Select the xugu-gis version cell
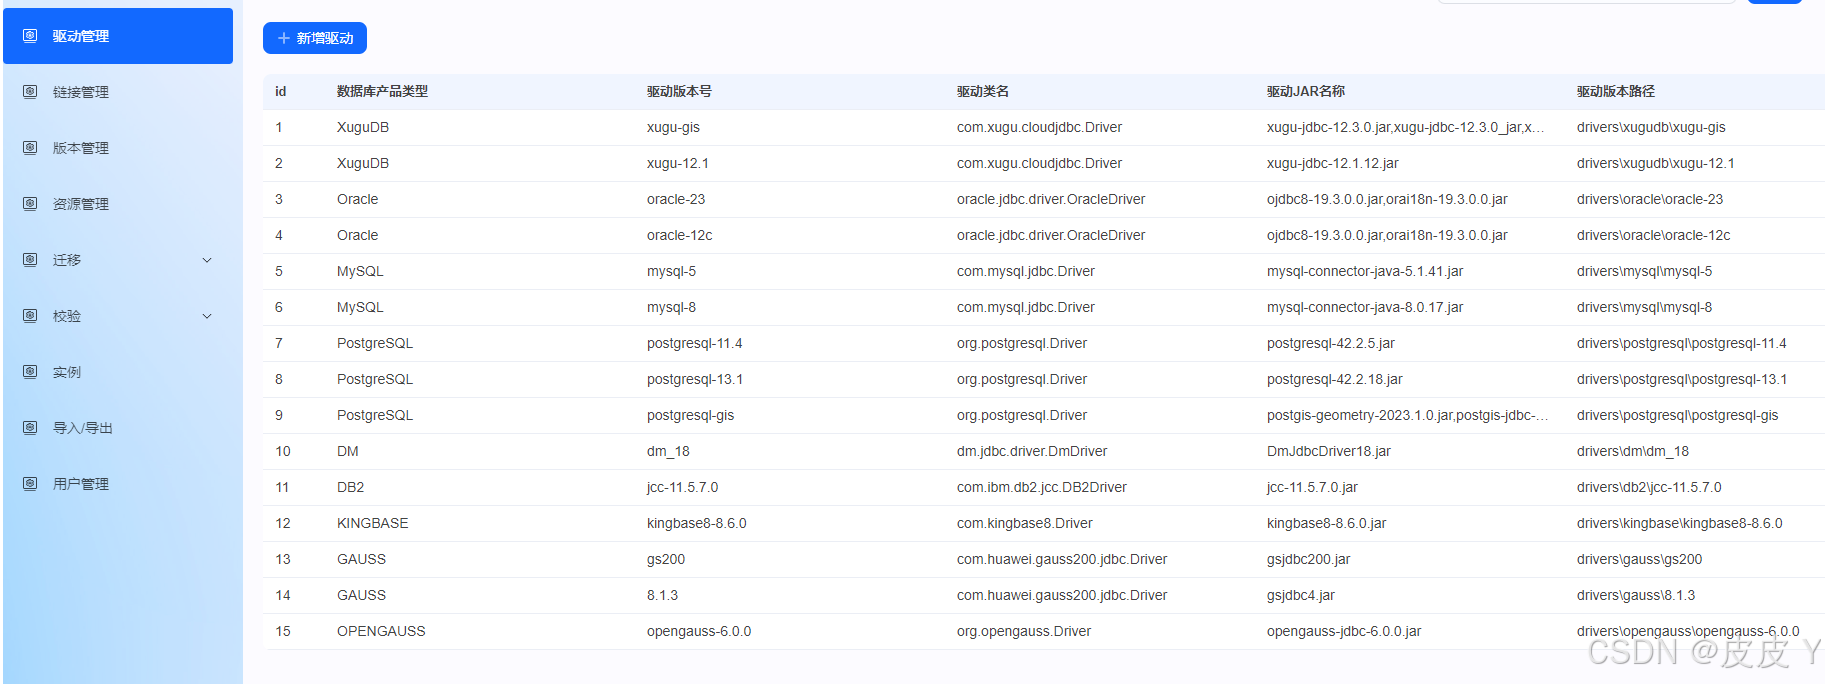The width and height of the screenshot is (1825, 684). click(x=673, y=127)
